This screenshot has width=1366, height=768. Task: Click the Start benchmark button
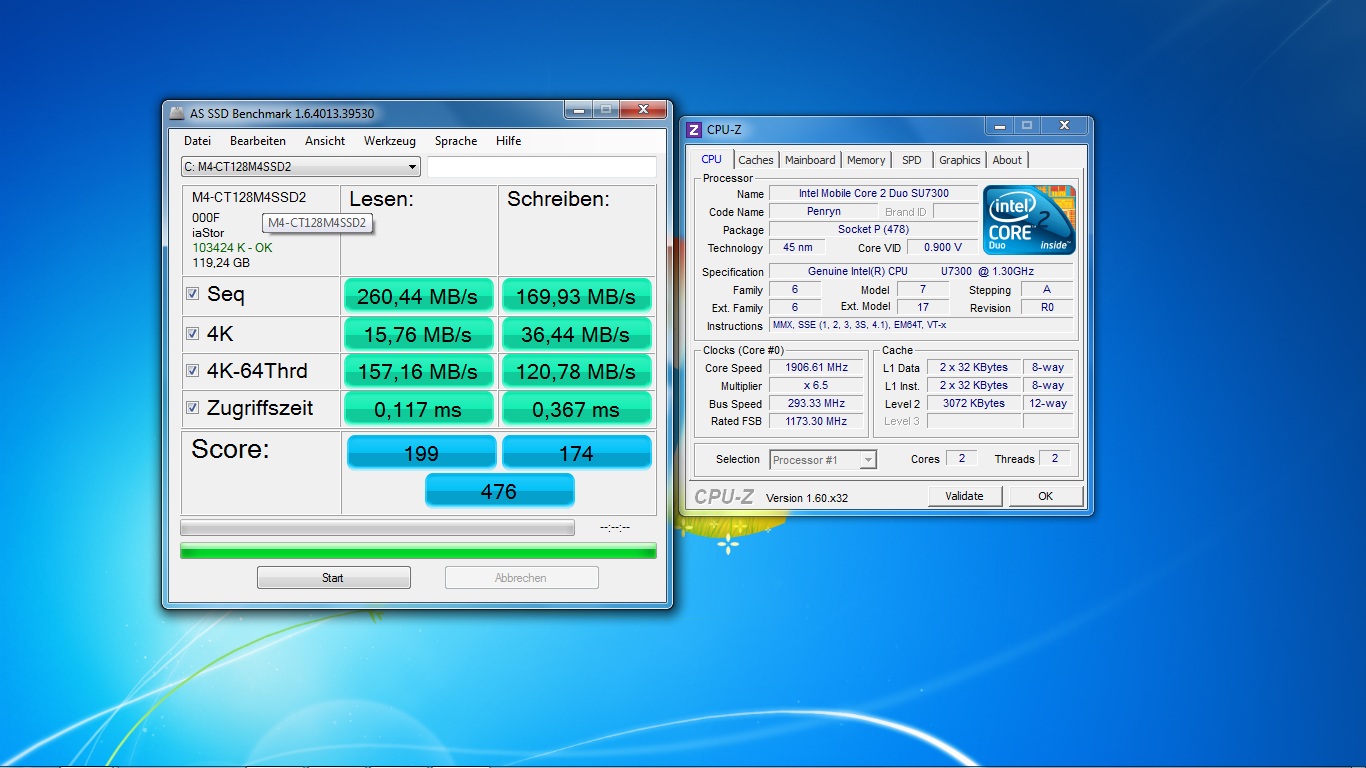point(334,578)
